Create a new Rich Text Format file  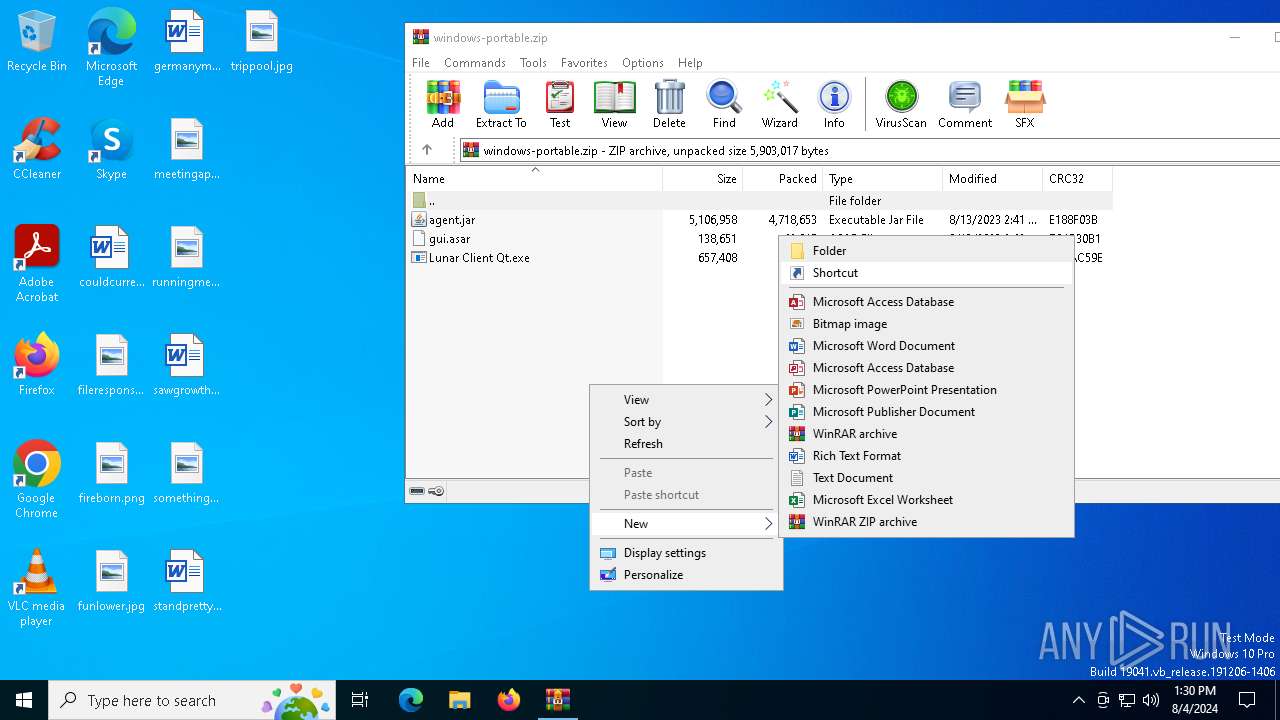tap(926, 455)
